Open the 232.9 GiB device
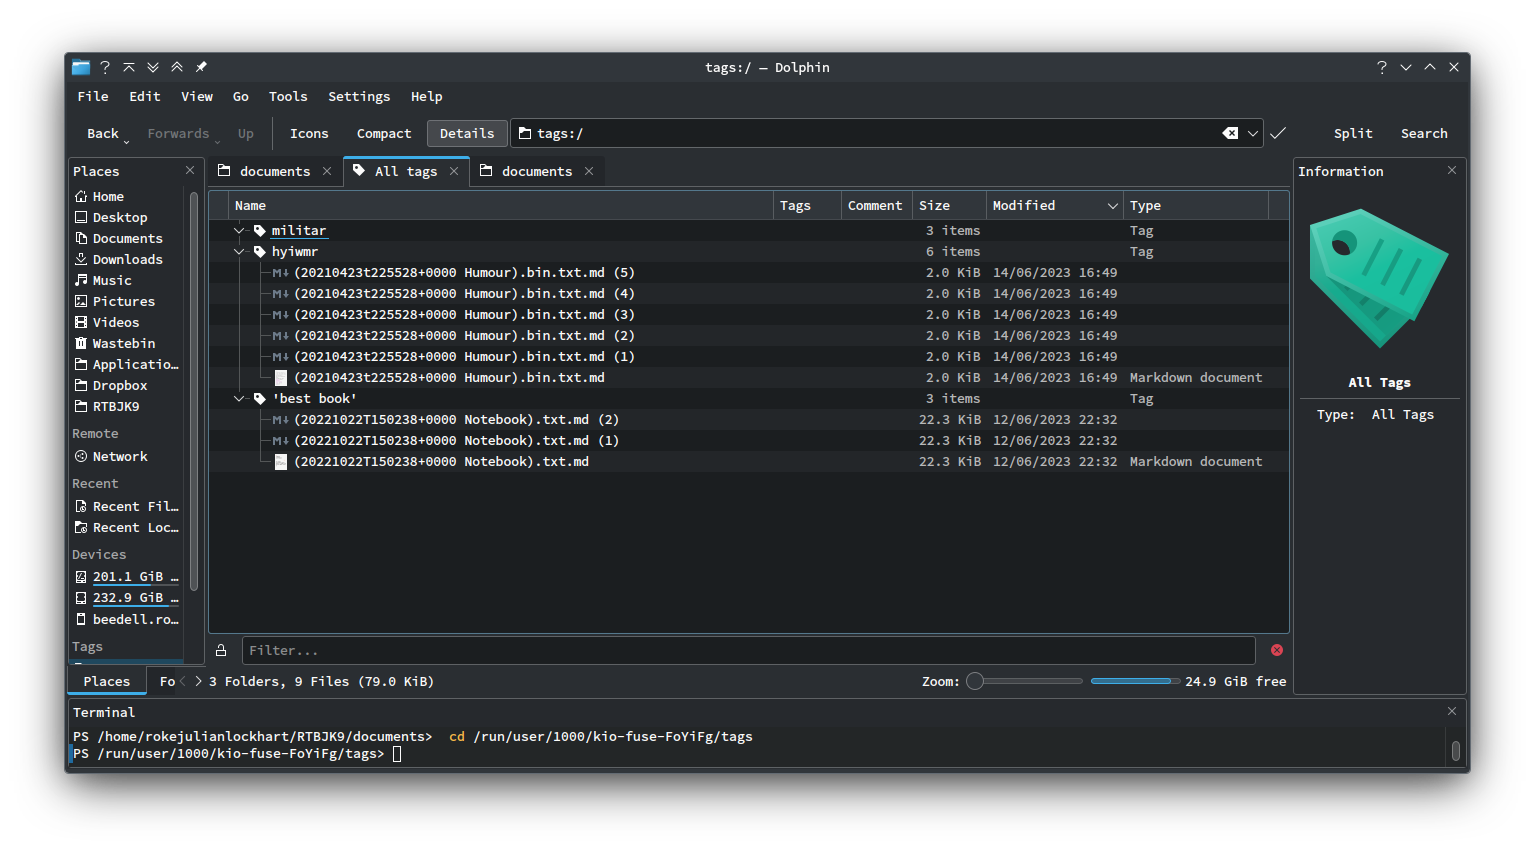Image resolution: width=1535 pixels, height=850 pixels. 126,598
